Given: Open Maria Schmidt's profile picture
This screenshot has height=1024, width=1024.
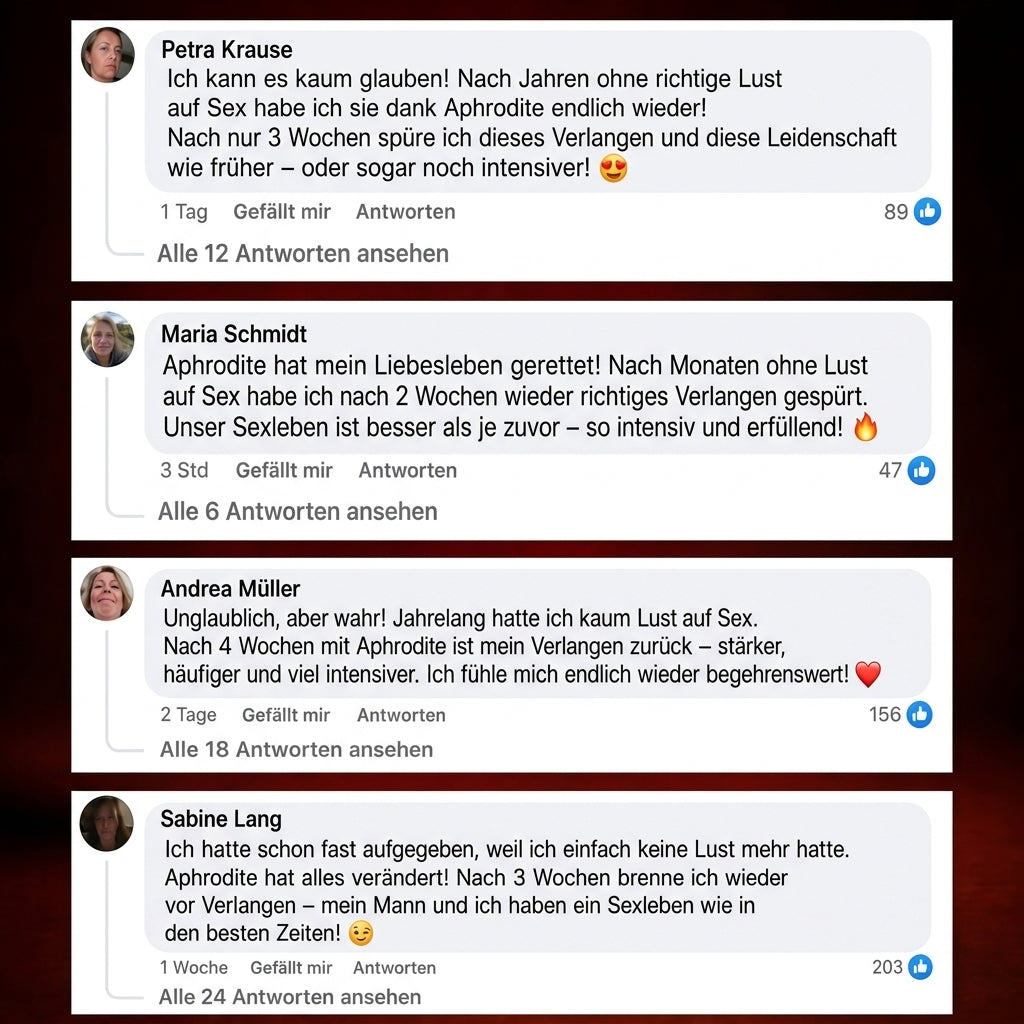Looking at the screenshot, I should coord(108,339).
